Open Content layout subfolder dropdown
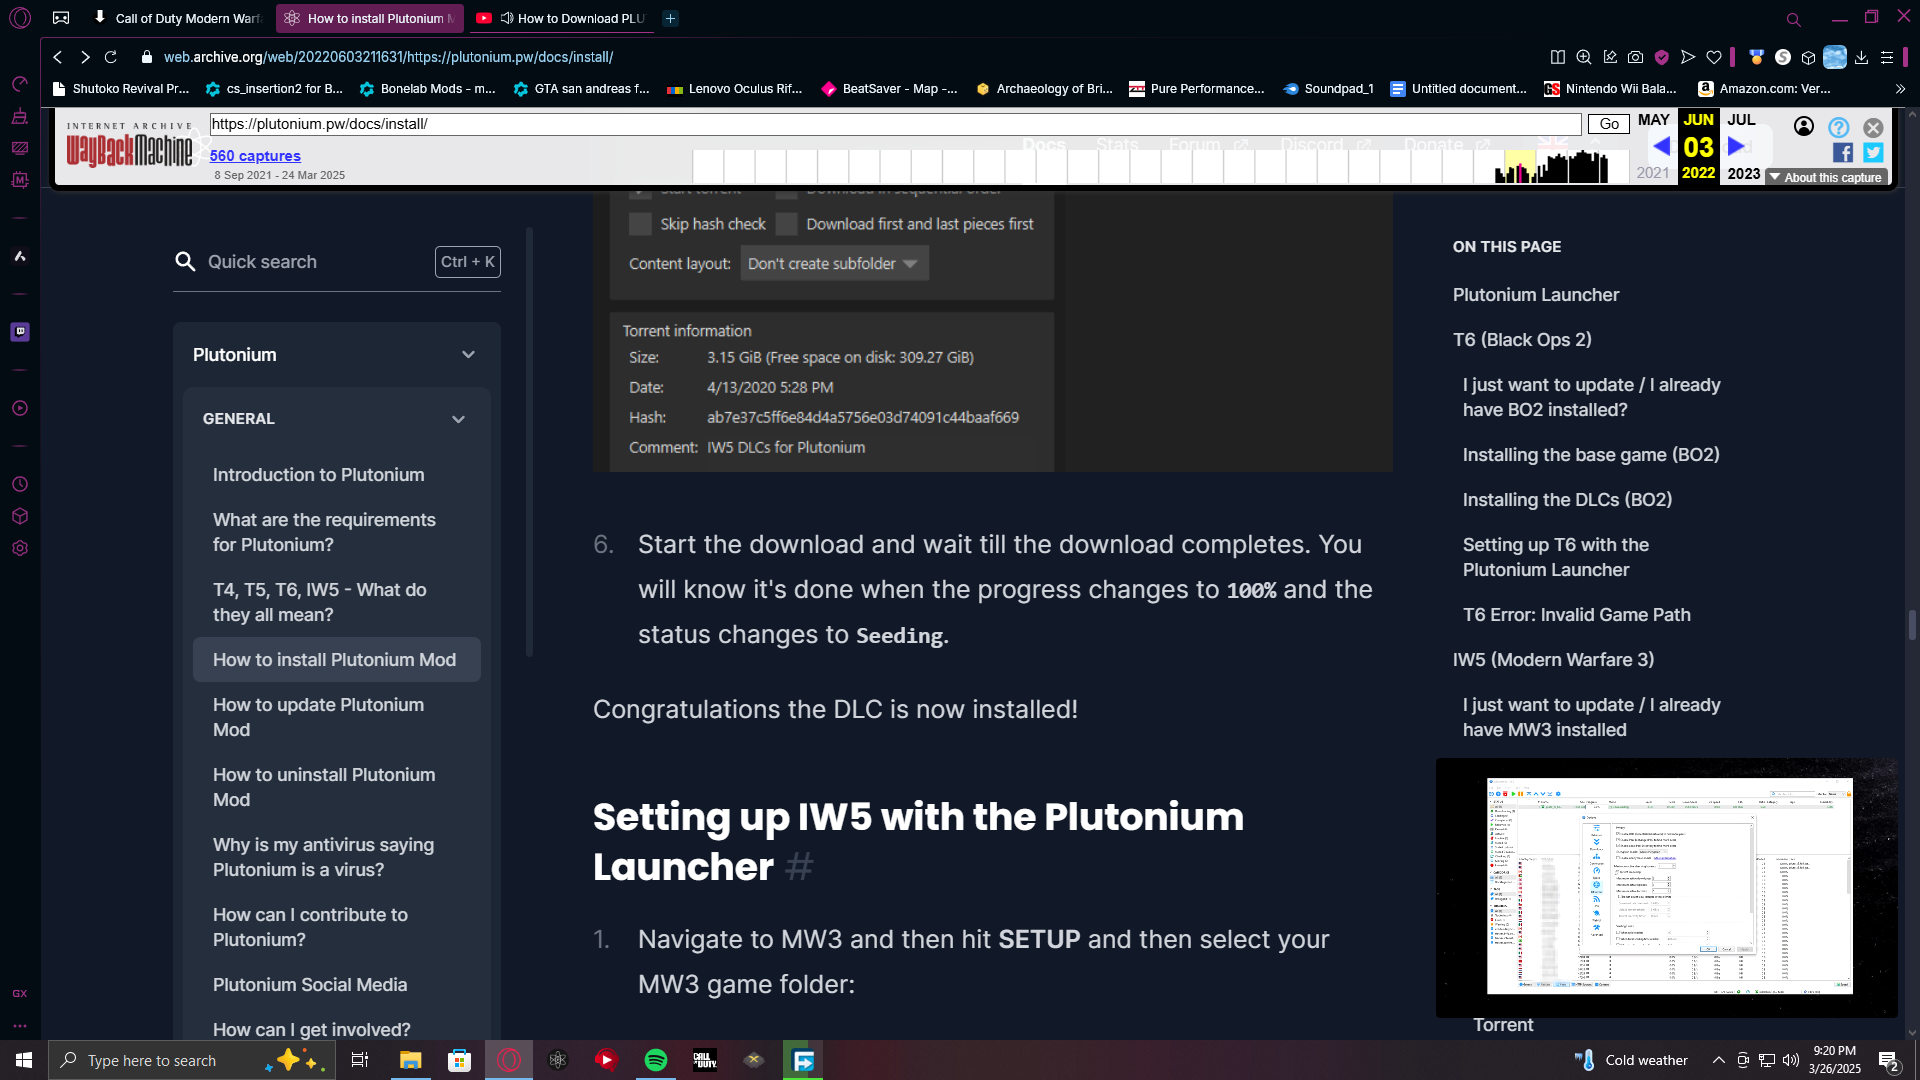Image resolution: width=1920 pixels, height=1080 pixels. [x=833, y=264]
